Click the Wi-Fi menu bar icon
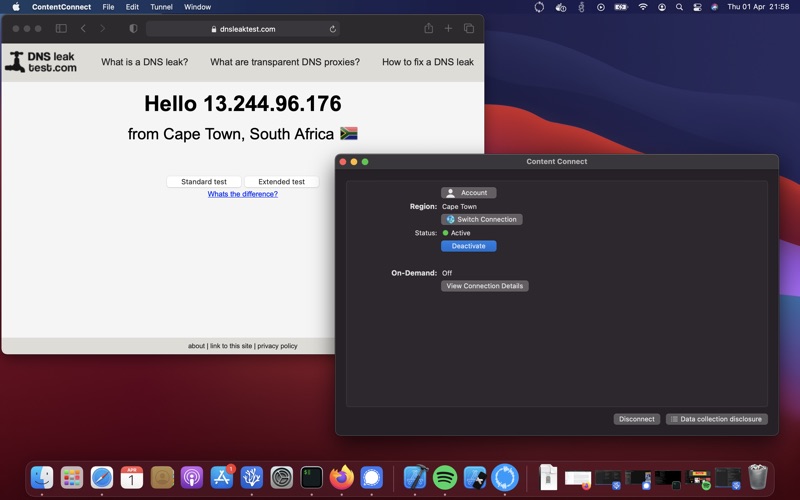 643,7
